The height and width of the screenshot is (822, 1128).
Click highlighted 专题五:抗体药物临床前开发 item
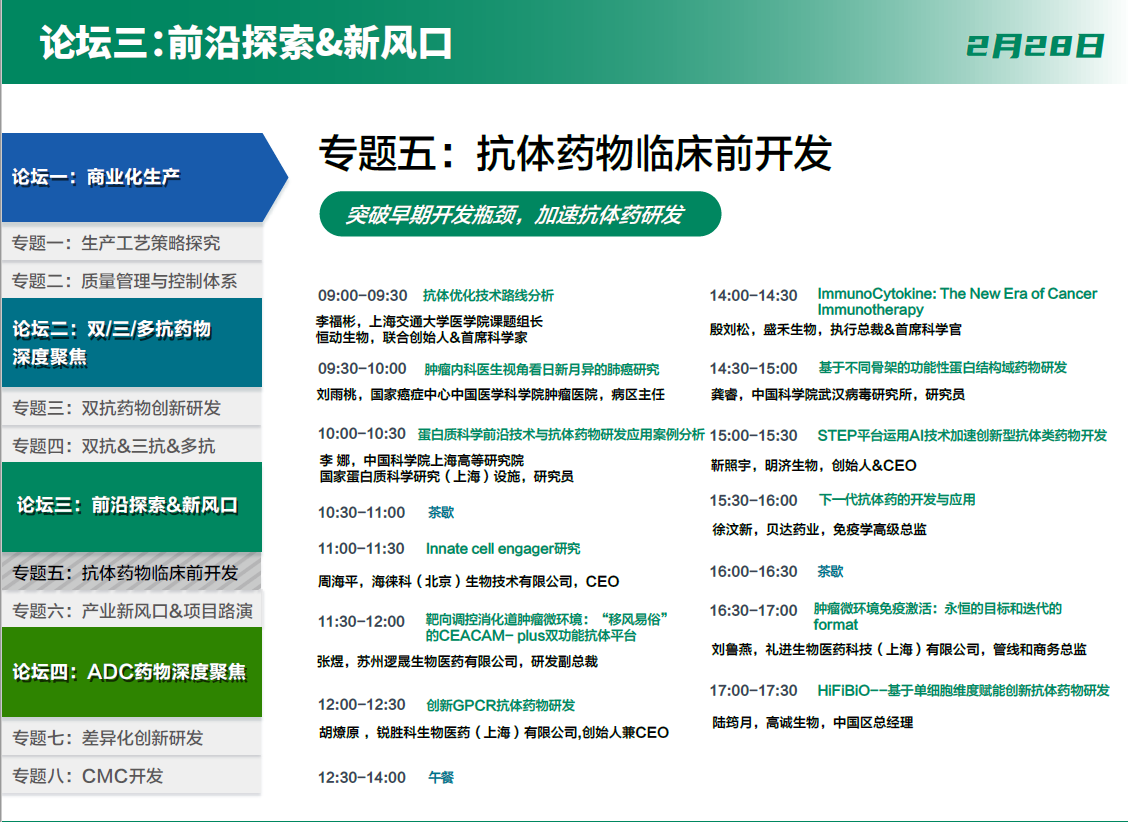(x=130, y=573)
